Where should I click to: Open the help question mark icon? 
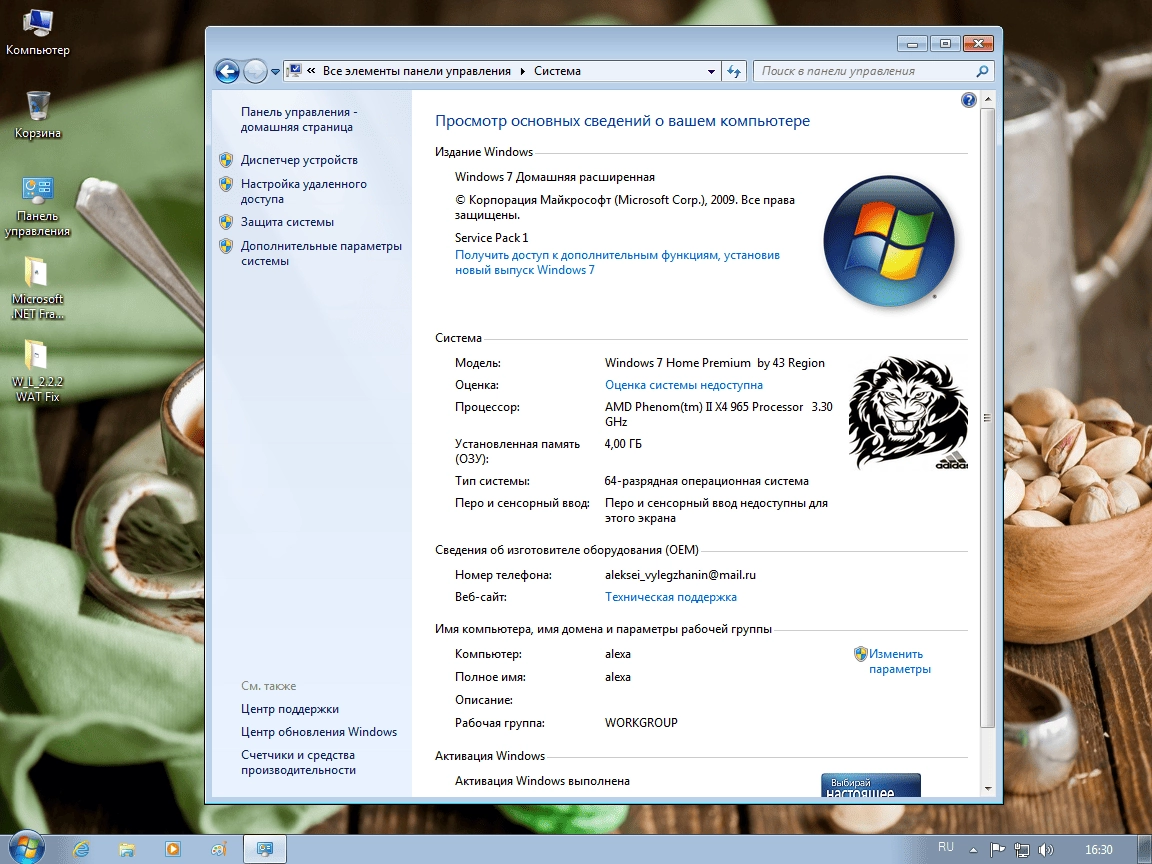pos(968,100)
